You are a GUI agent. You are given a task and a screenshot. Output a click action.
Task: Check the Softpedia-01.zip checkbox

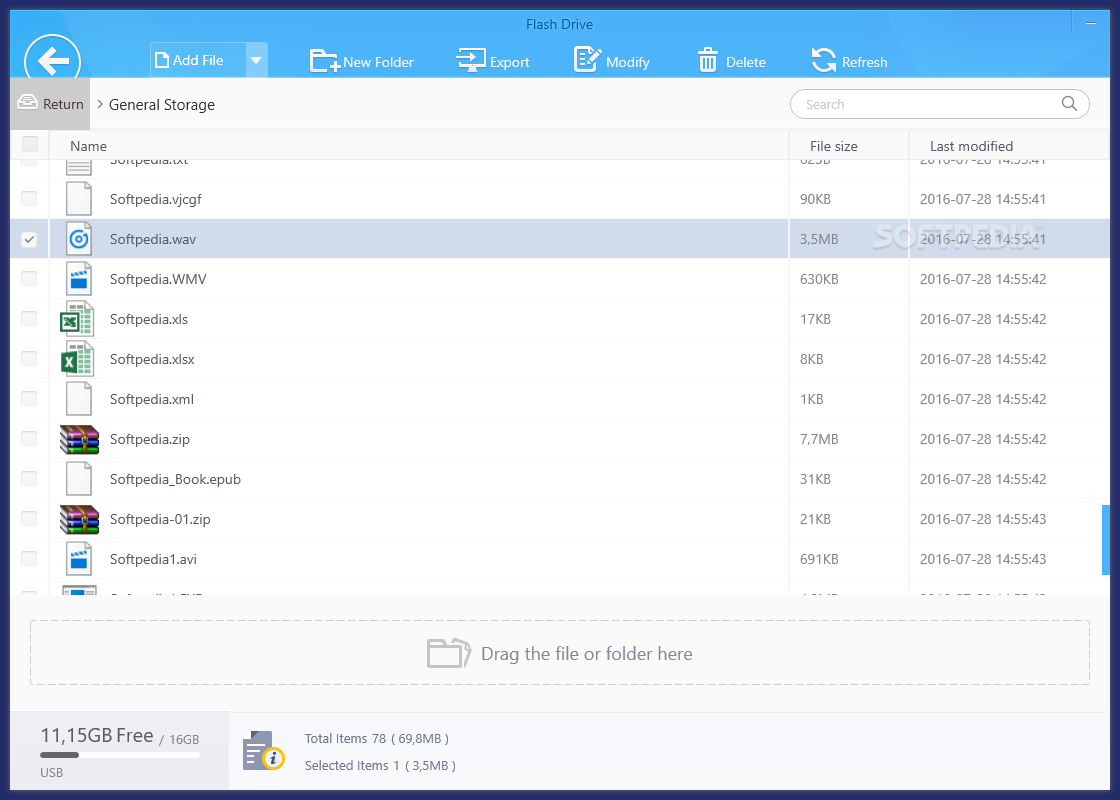[x=29, y=519]
